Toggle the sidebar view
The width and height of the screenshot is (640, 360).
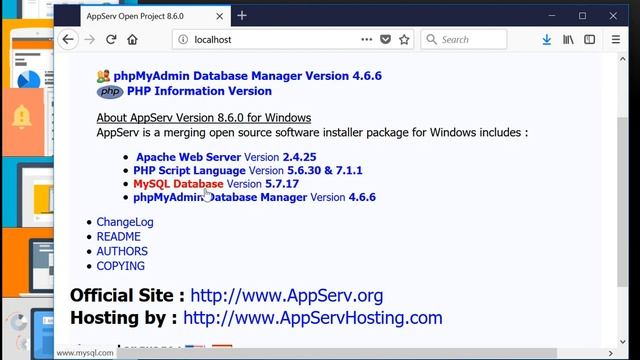[589, 40]
